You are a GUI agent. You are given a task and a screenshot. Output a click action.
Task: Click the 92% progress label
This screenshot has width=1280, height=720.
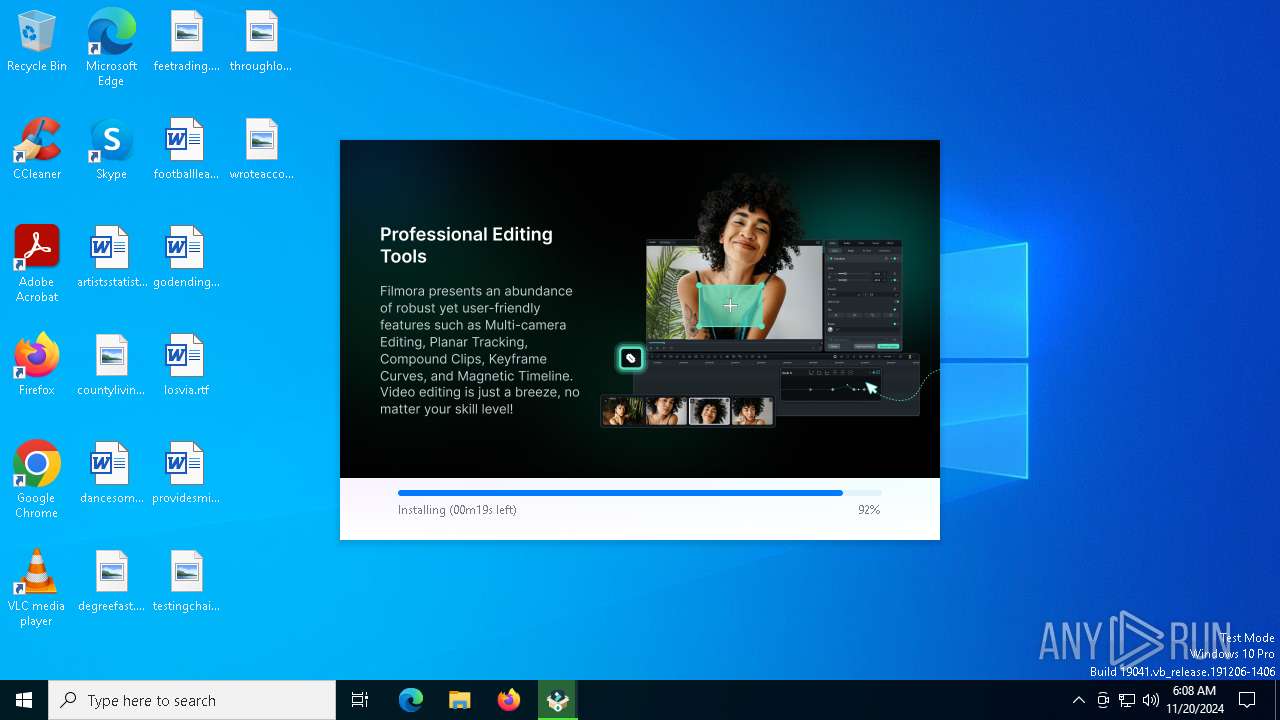869,510
